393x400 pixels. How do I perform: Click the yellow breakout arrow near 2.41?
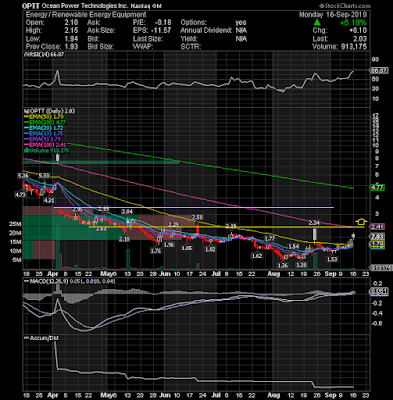click(x=361, y=221)
